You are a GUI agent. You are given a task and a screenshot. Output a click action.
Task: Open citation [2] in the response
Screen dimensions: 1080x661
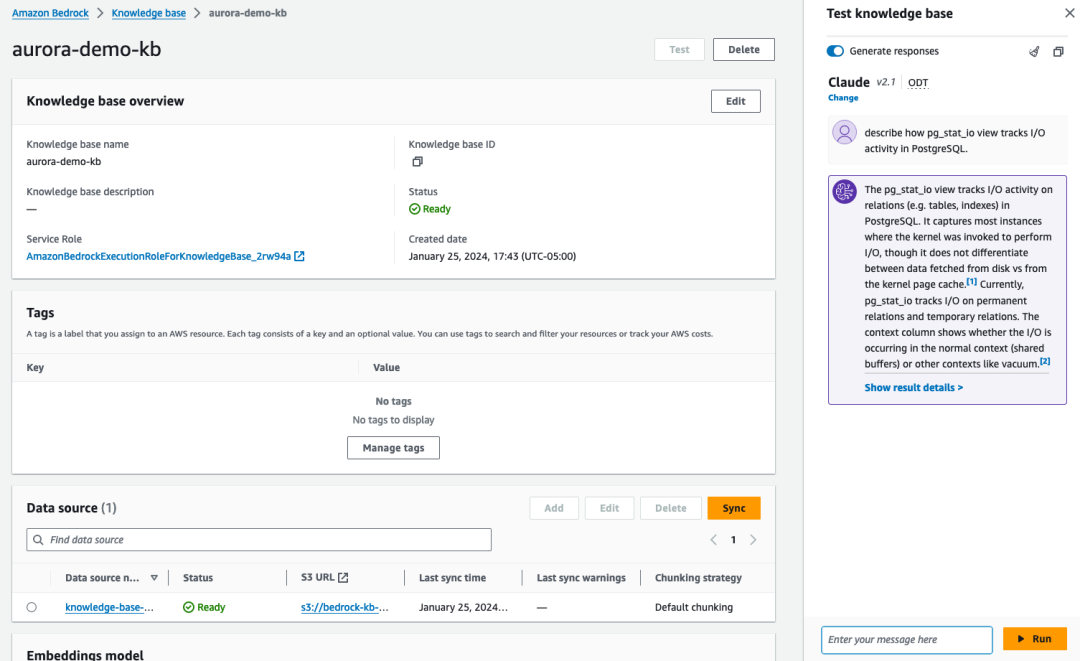[x=1045, y=361]
